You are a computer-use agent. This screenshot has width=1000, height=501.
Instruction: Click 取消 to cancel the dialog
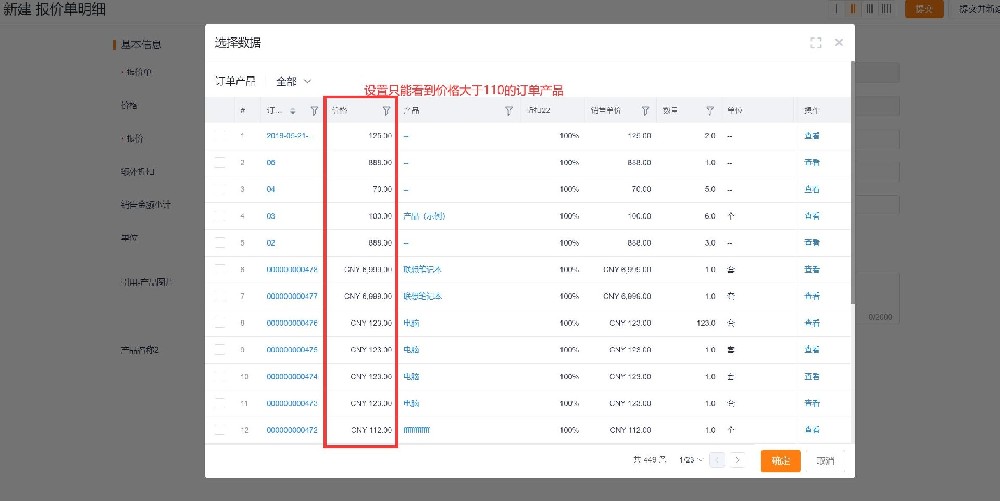(x=825, y=460)
